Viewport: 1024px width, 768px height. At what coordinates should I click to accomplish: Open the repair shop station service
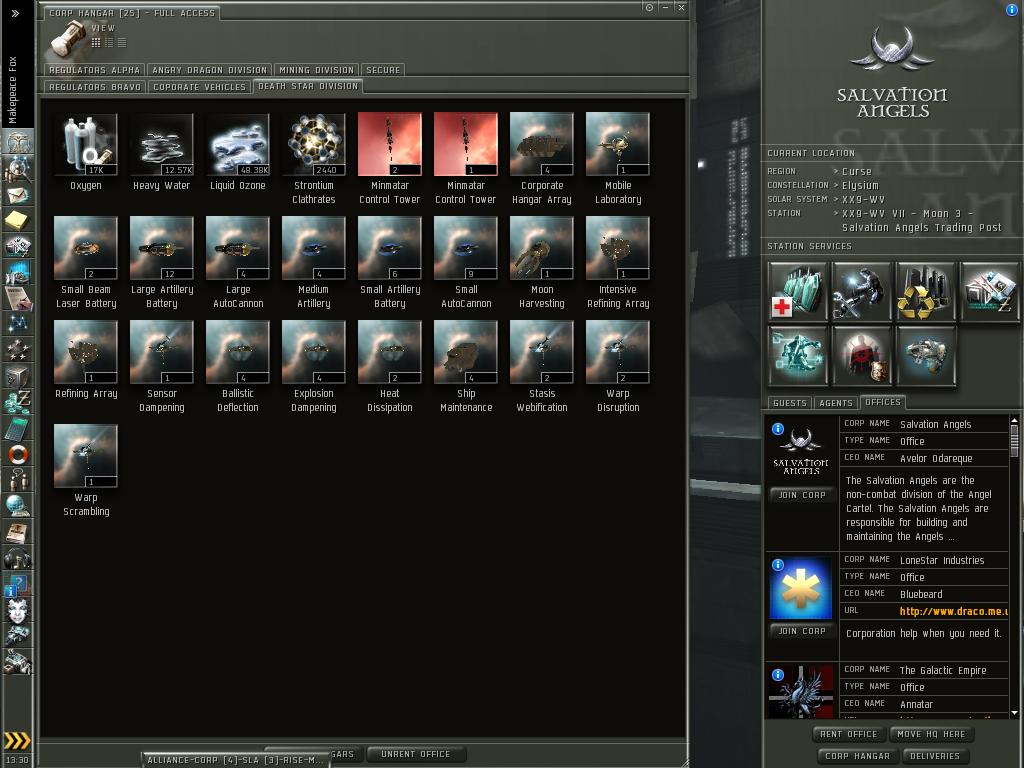[x=861, y=291]
